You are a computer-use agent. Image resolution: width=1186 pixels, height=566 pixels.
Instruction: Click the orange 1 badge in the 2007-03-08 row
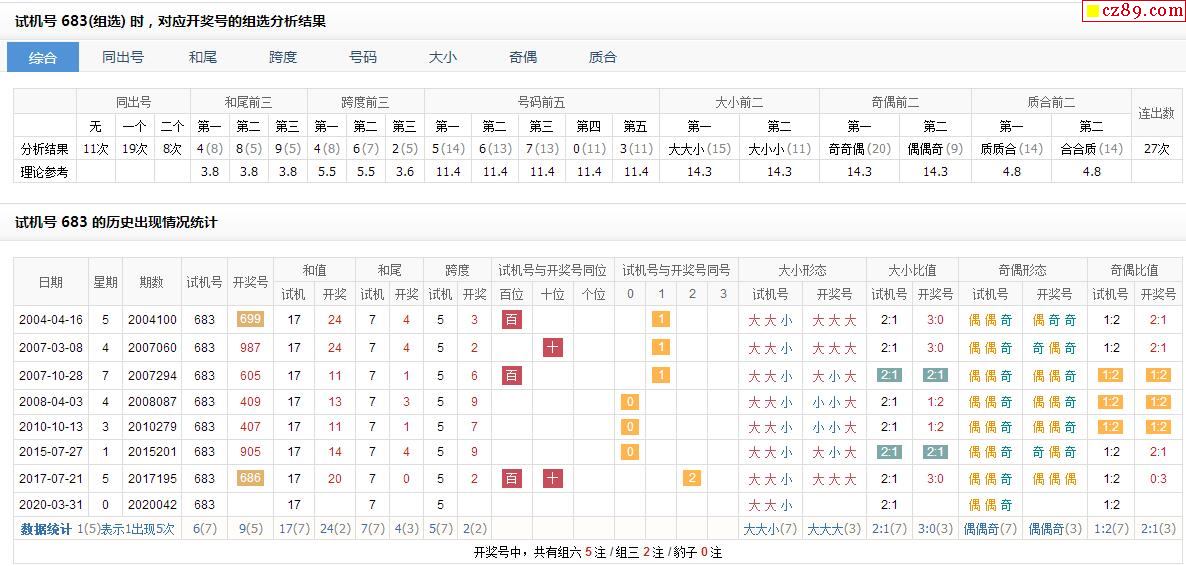coord(660,347)
